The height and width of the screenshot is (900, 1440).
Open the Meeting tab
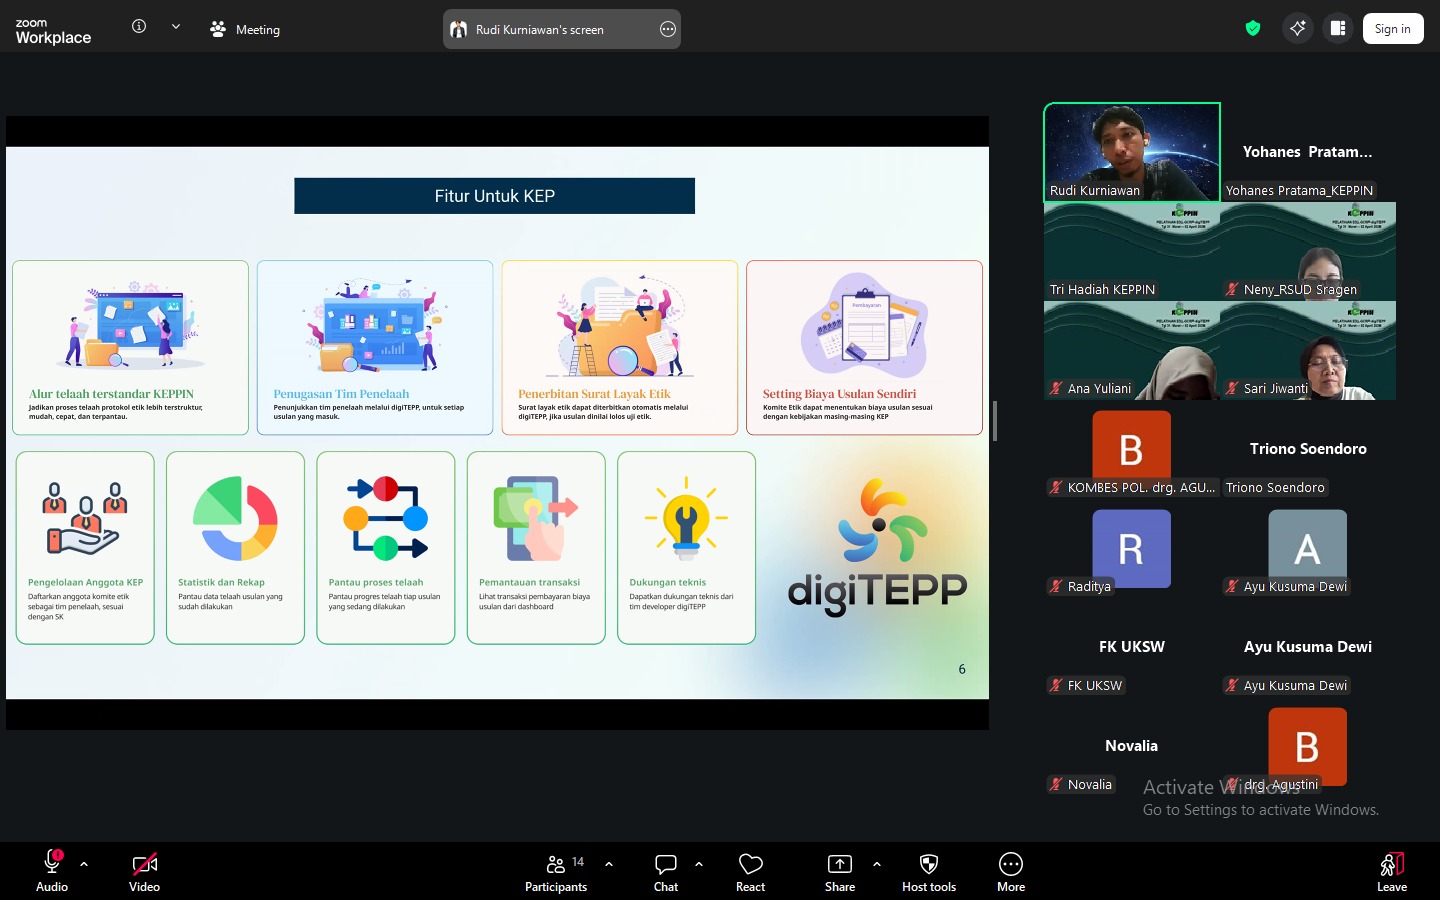245,29
